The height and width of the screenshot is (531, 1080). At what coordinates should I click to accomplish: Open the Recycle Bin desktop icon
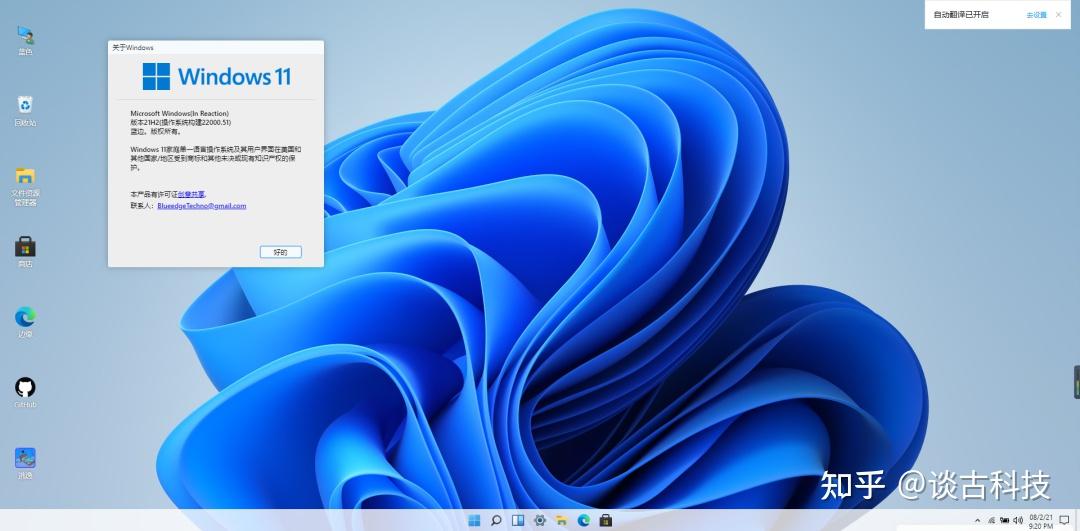(25, 111)
